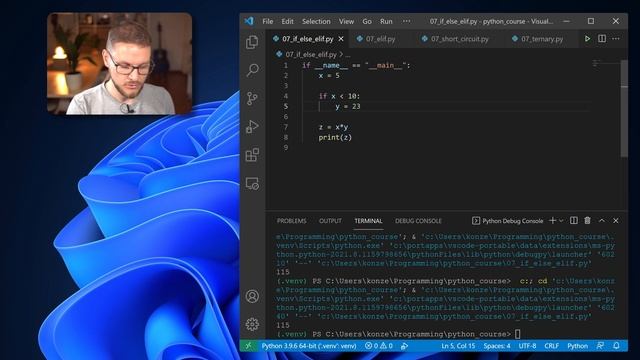Switch to the OUTPUT panel tab
Image resolution: width=640 pixels, height=360 pixels.
330,221
